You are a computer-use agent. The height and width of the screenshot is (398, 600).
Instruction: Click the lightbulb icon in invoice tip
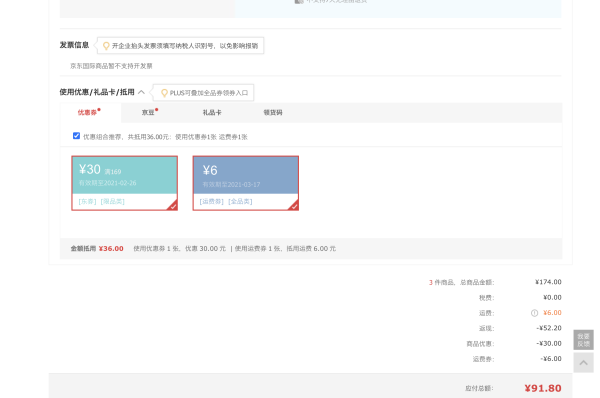[x=106, y=46]
